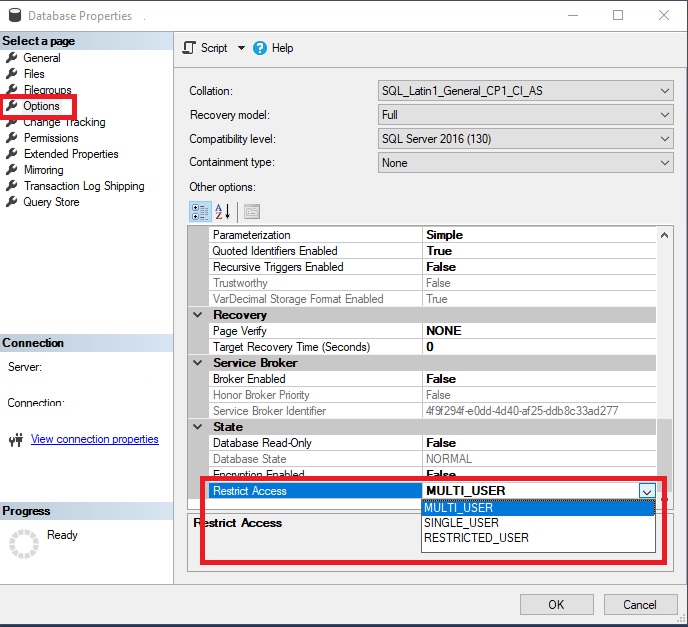688x627 pixels.
Task: Collapse the Recovery category
Action: [x=198, y=315]
